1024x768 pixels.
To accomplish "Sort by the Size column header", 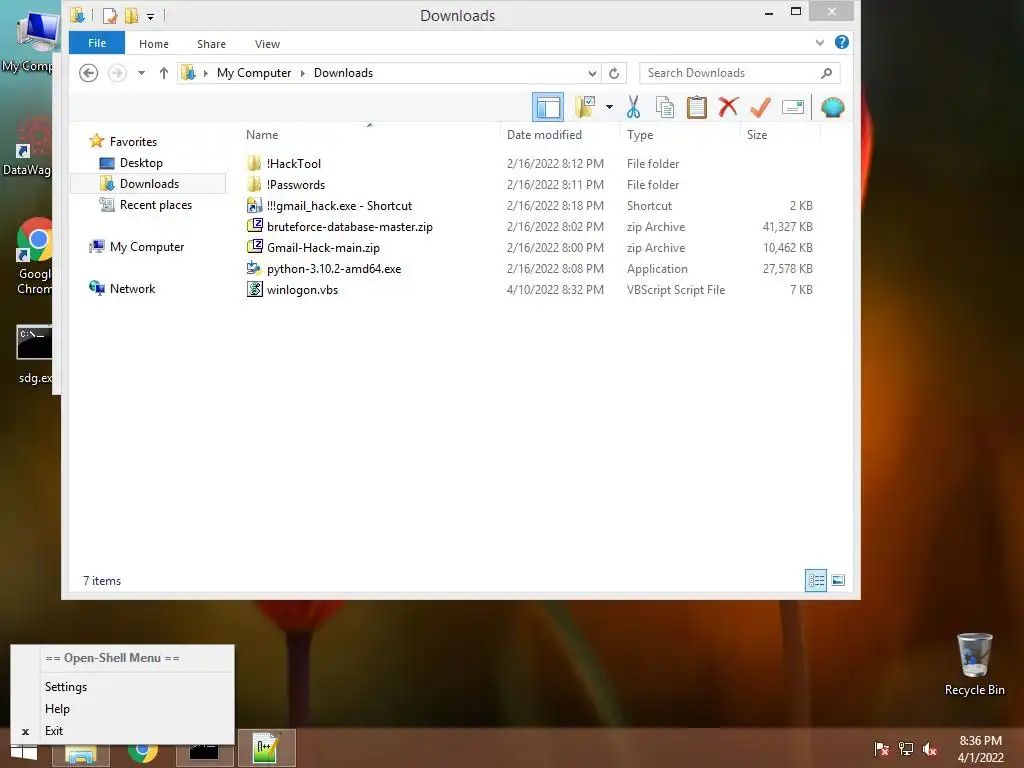I will point(757,135).
